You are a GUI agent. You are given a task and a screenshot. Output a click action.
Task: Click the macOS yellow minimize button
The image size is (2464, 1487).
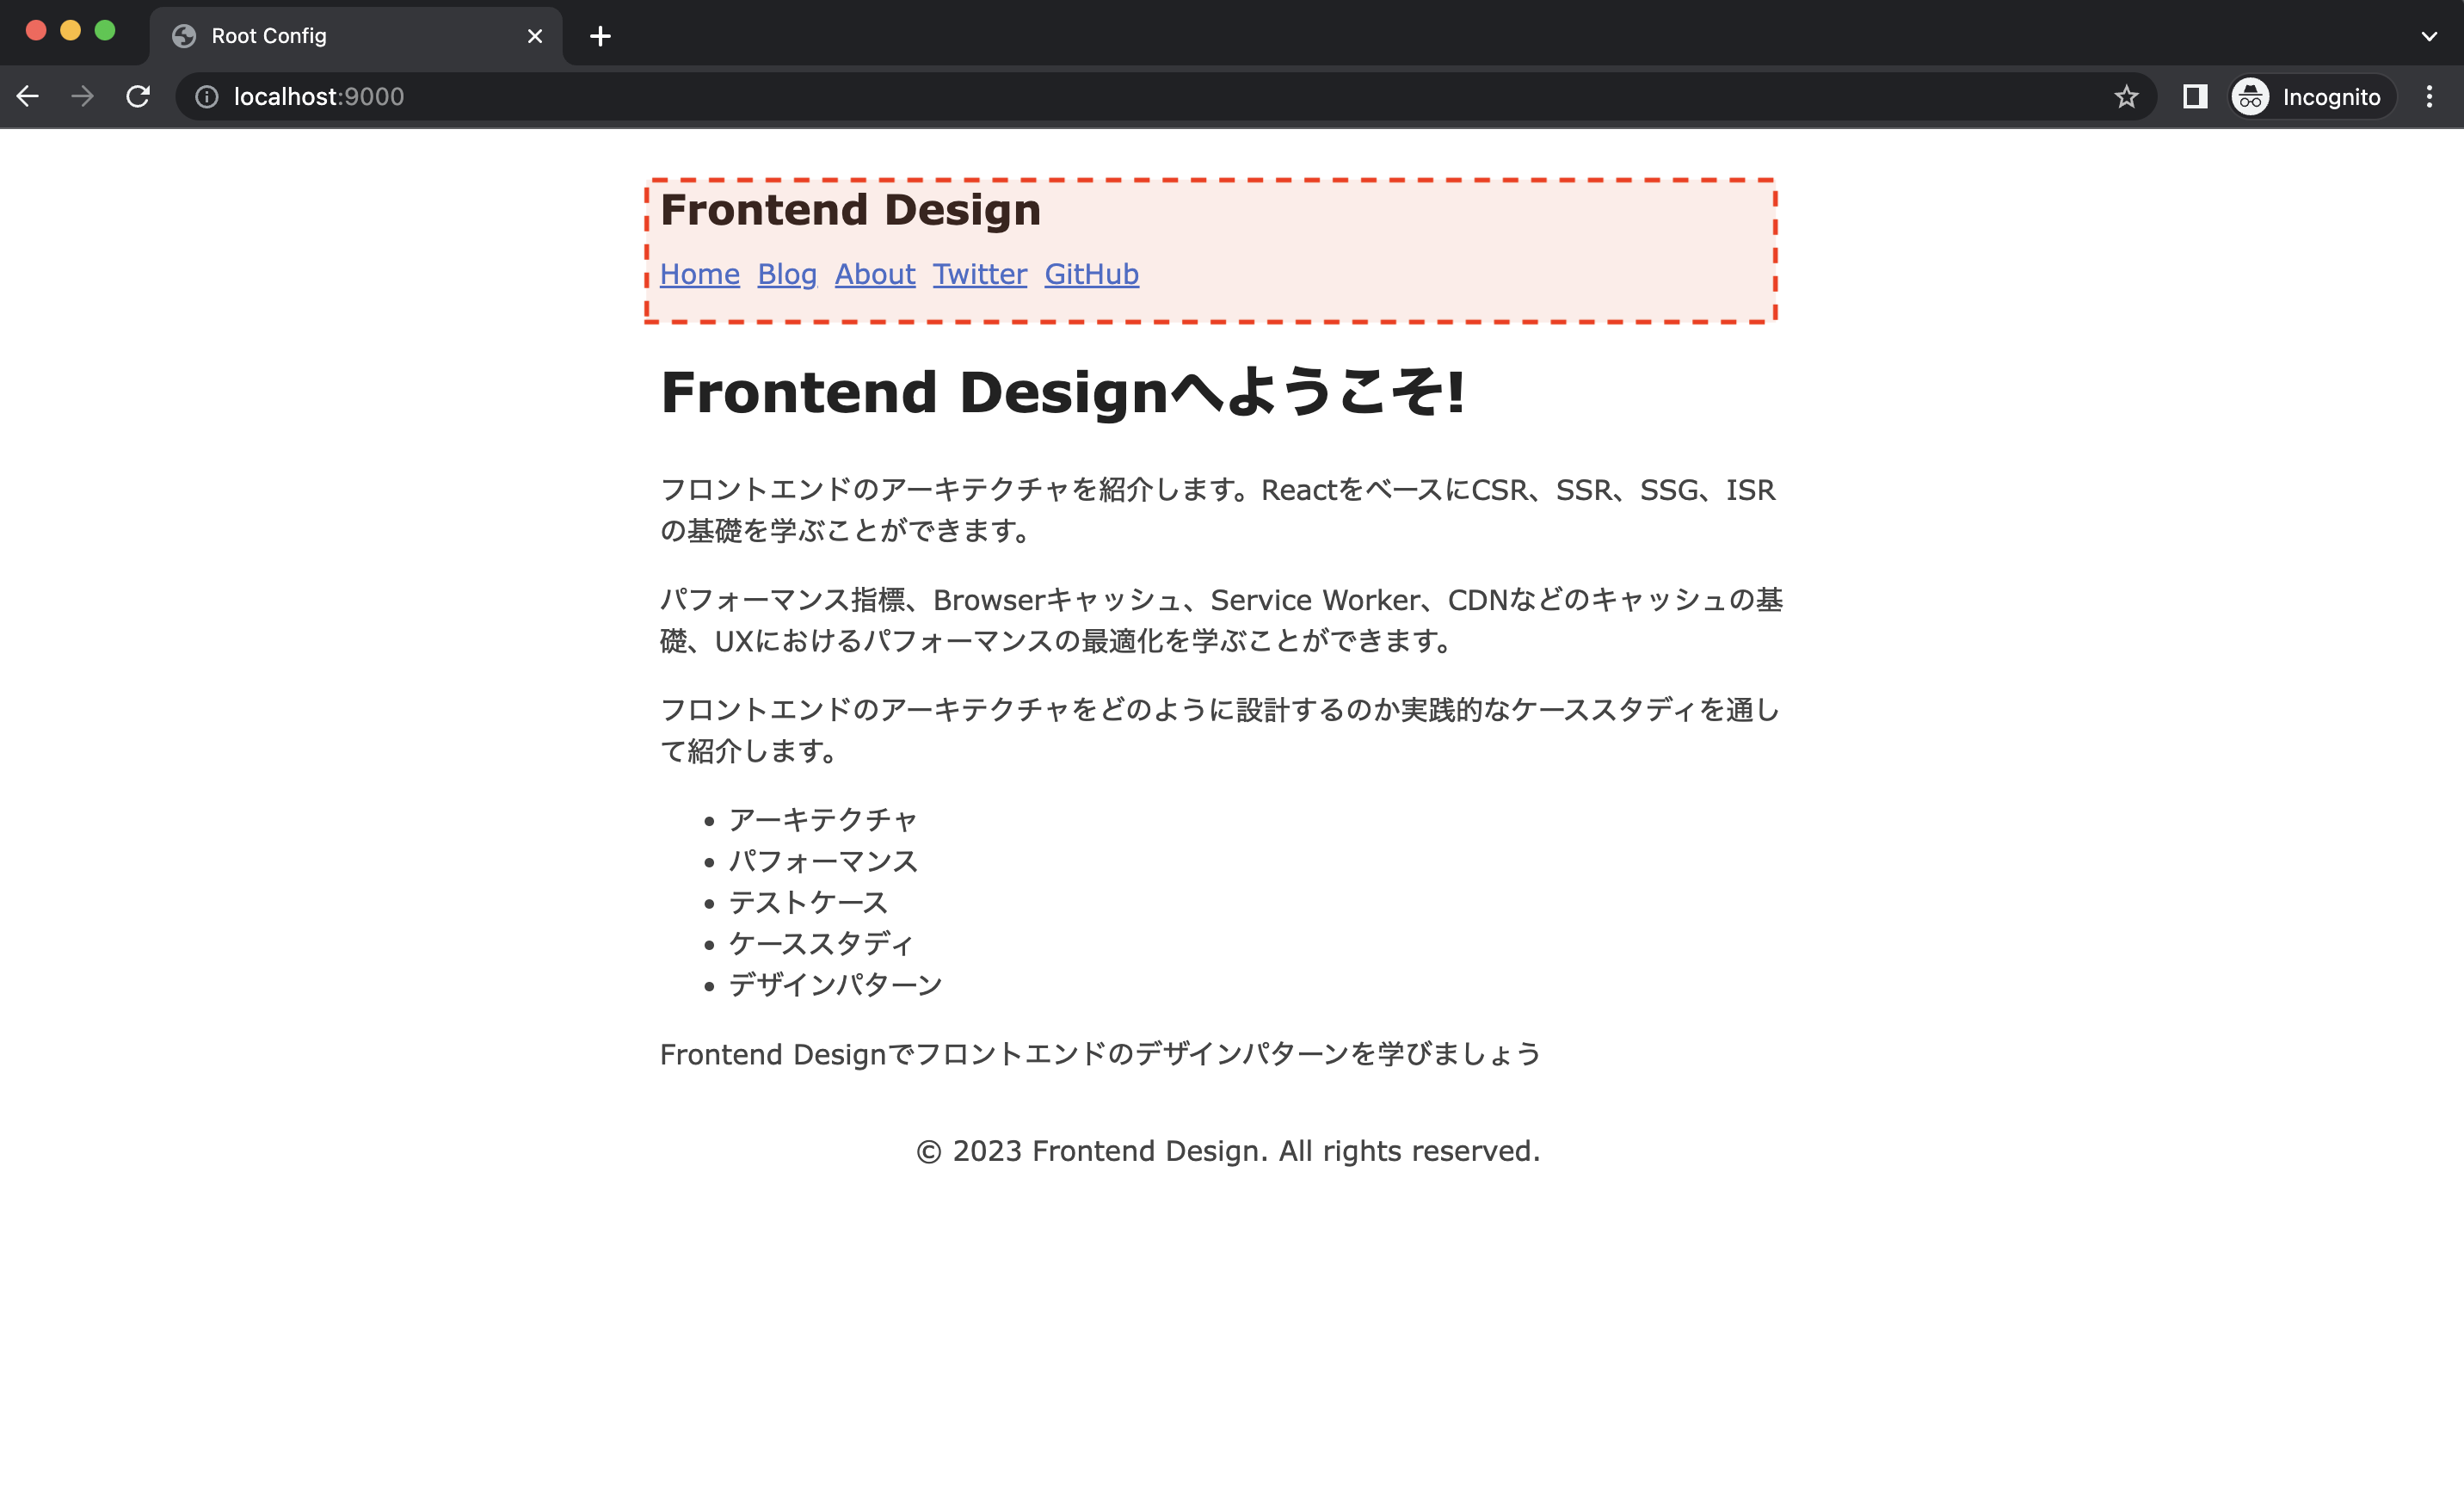tap(70, 31)
